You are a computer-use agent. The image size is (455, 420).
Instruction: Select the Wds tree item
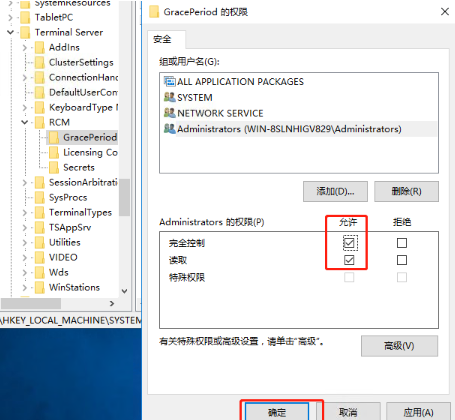(x=59, y=272)
